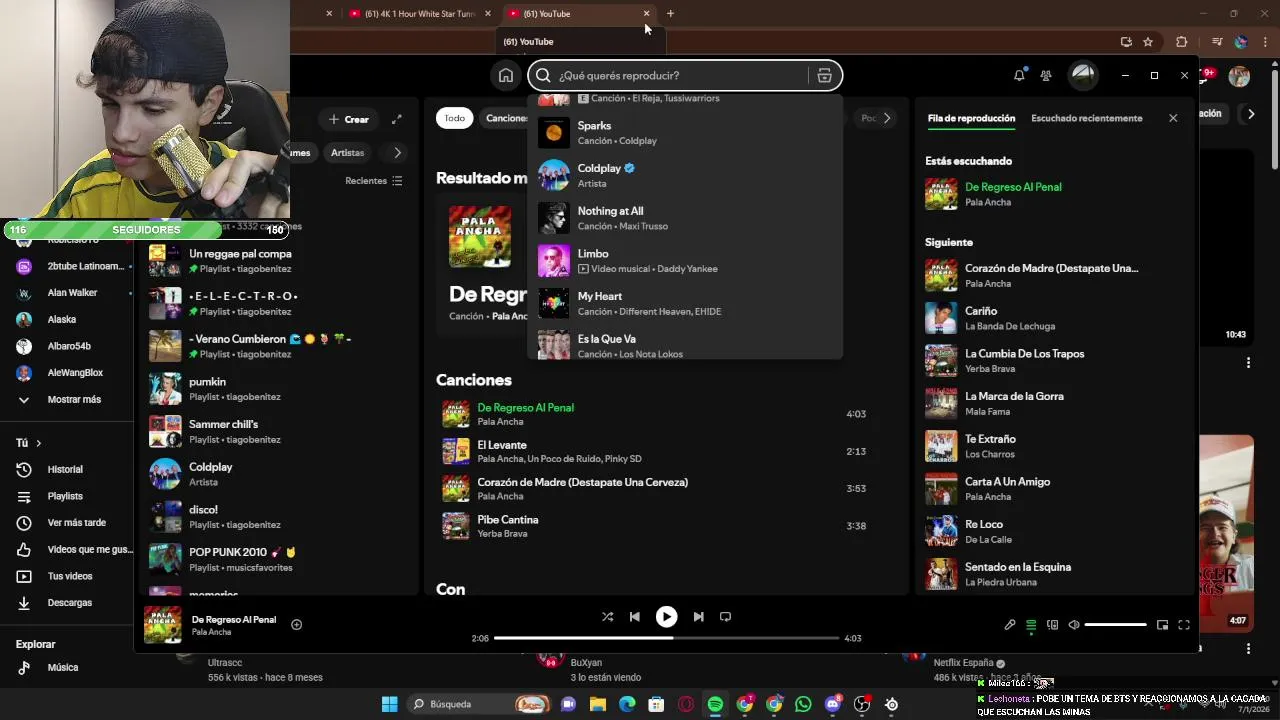
Task: Enter Spotify full screen mode
Action: [x=1184, y=625]
